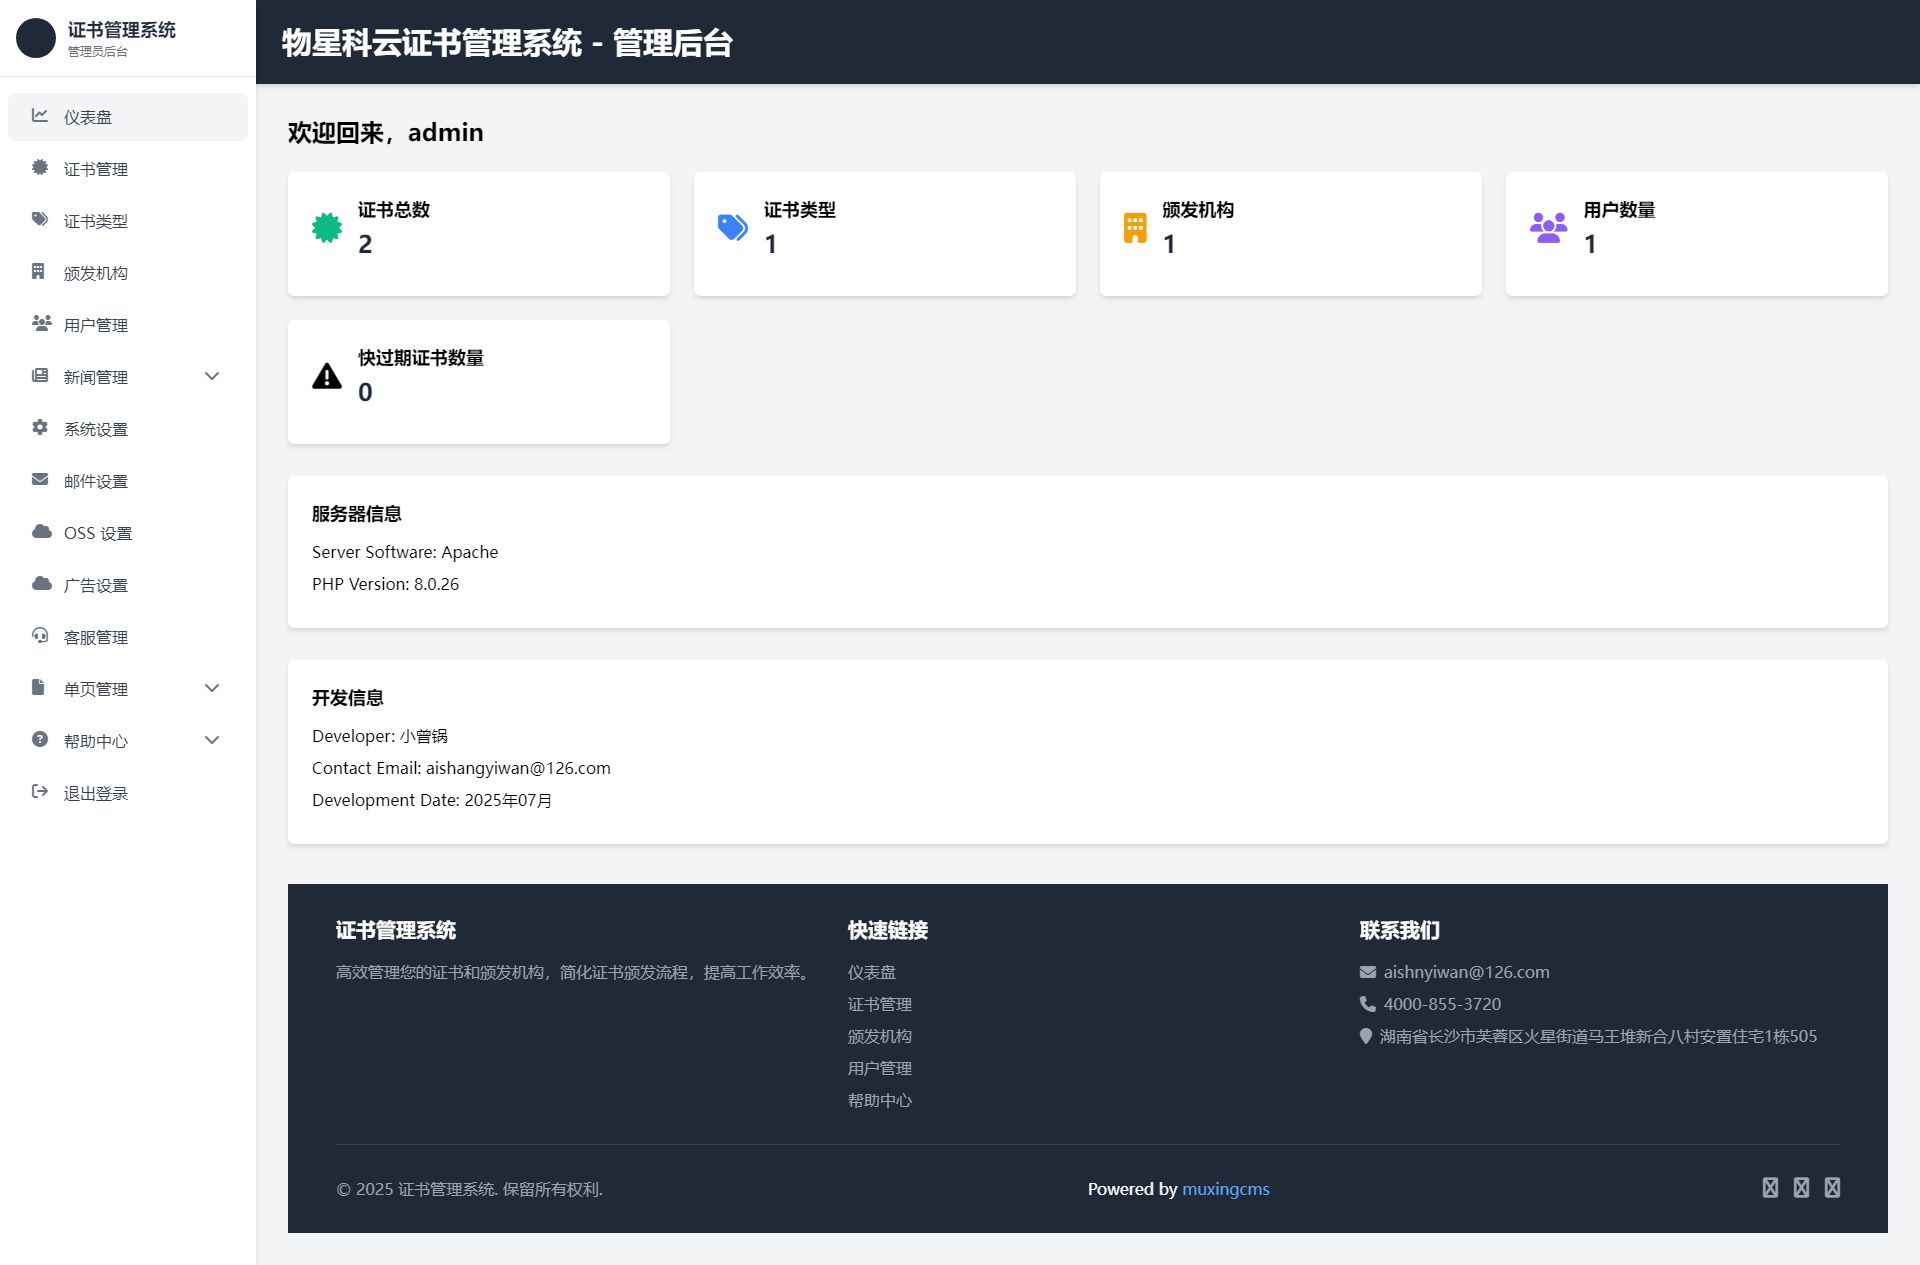Open 用户管理 in the sidebar
The image size is (1920, 1265).
128,325
